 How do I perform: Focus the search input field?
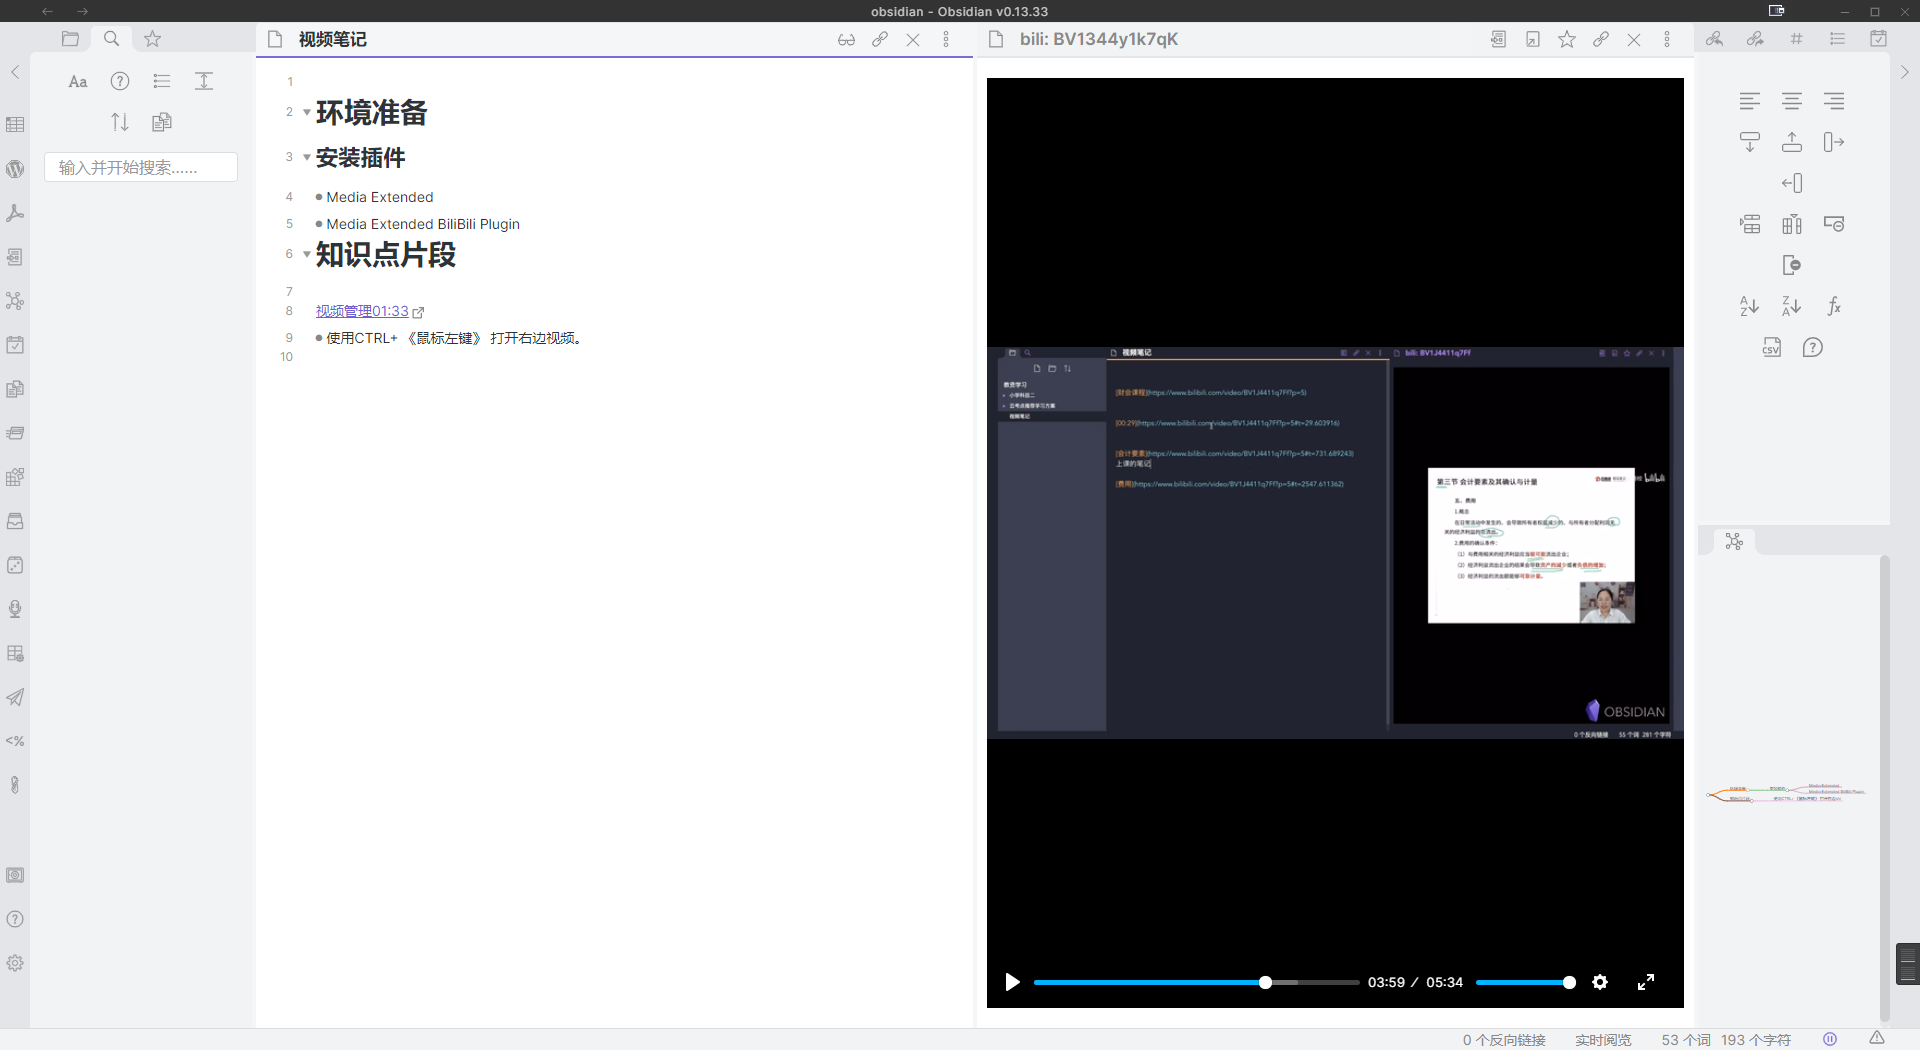[x=141, y=167]
